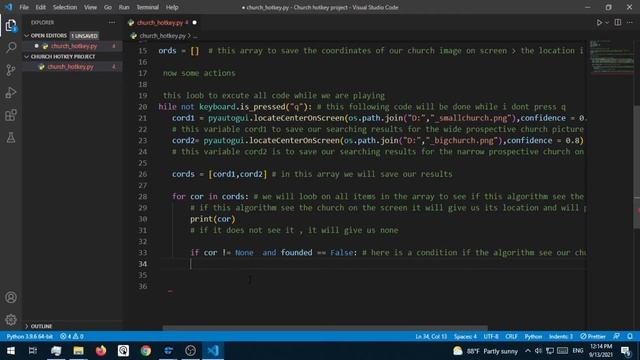The height and width of the screenshot is (360, 640).
Task: Place cursor on line 34 in editor
Action: (371, 264)
